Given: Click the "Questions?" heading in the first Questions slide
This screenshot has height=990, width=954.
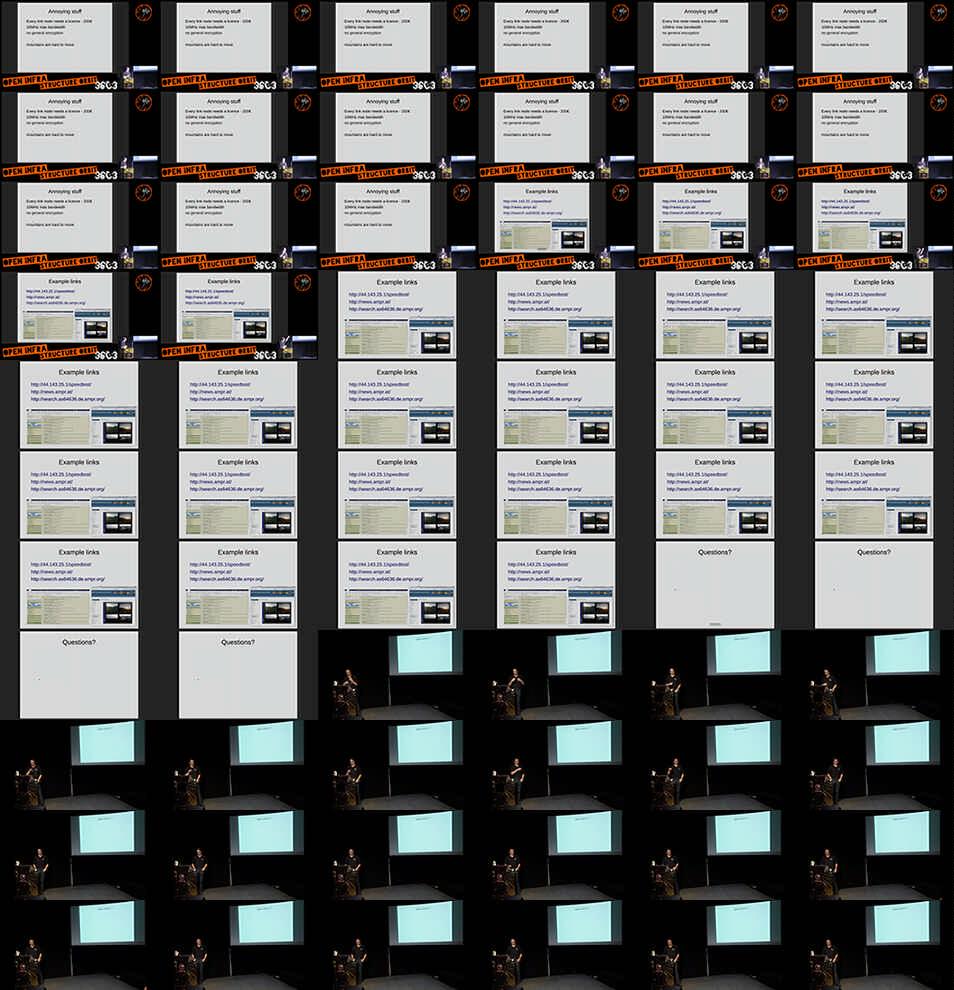Looking at the screenshot, I should click(714, 552).
